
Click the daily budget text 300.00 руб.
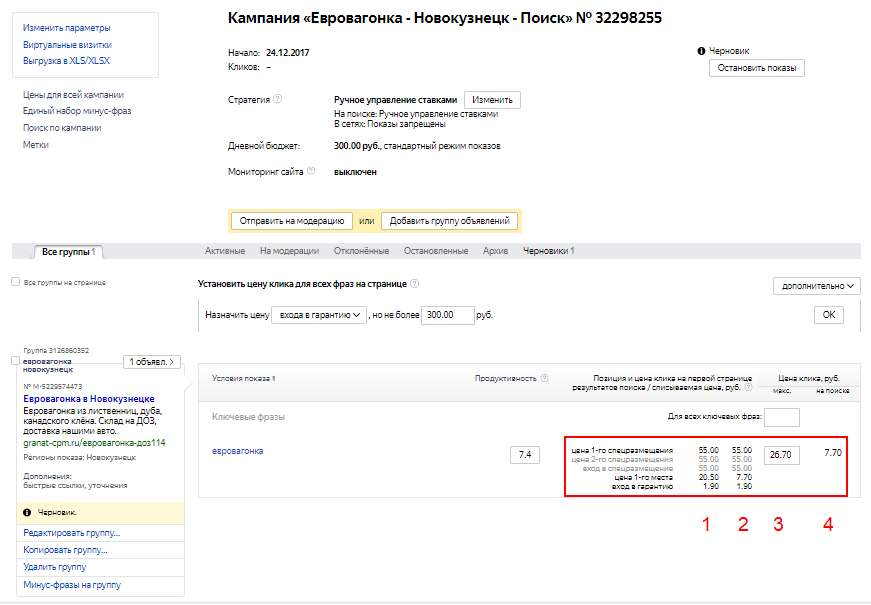click(357, 146)
